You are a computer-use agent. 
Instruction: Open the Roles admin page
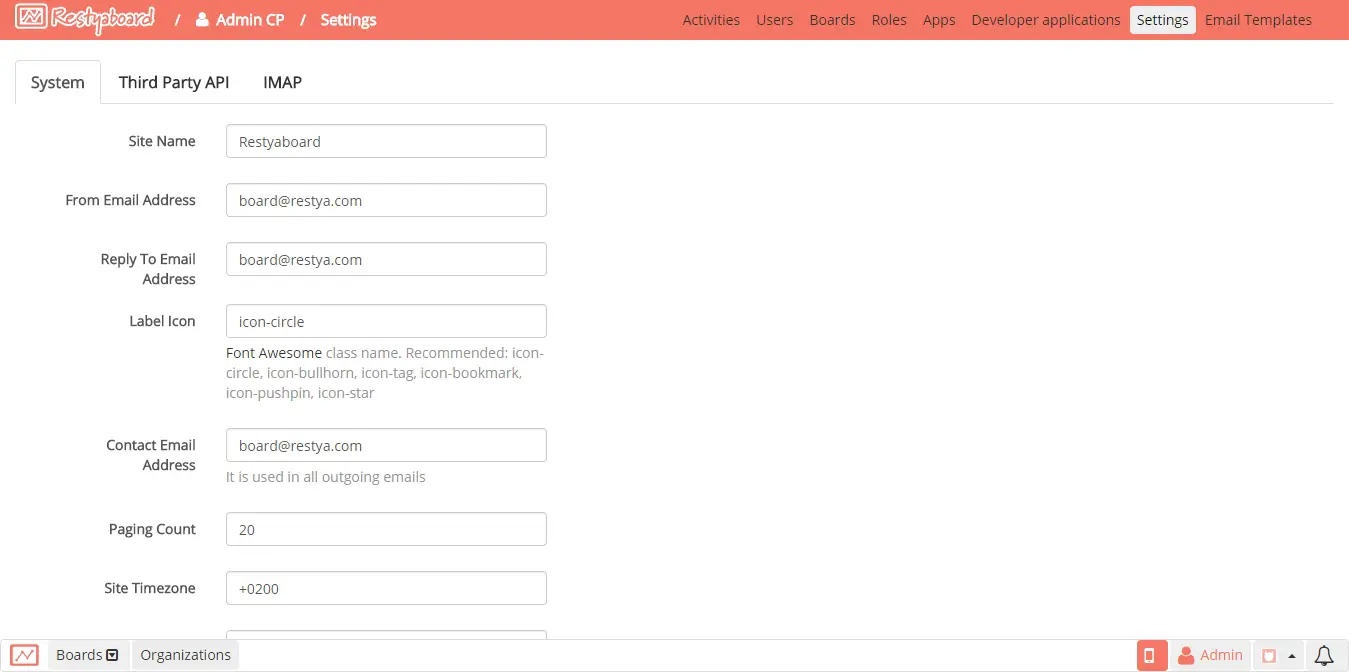click(x=889, y=20)
